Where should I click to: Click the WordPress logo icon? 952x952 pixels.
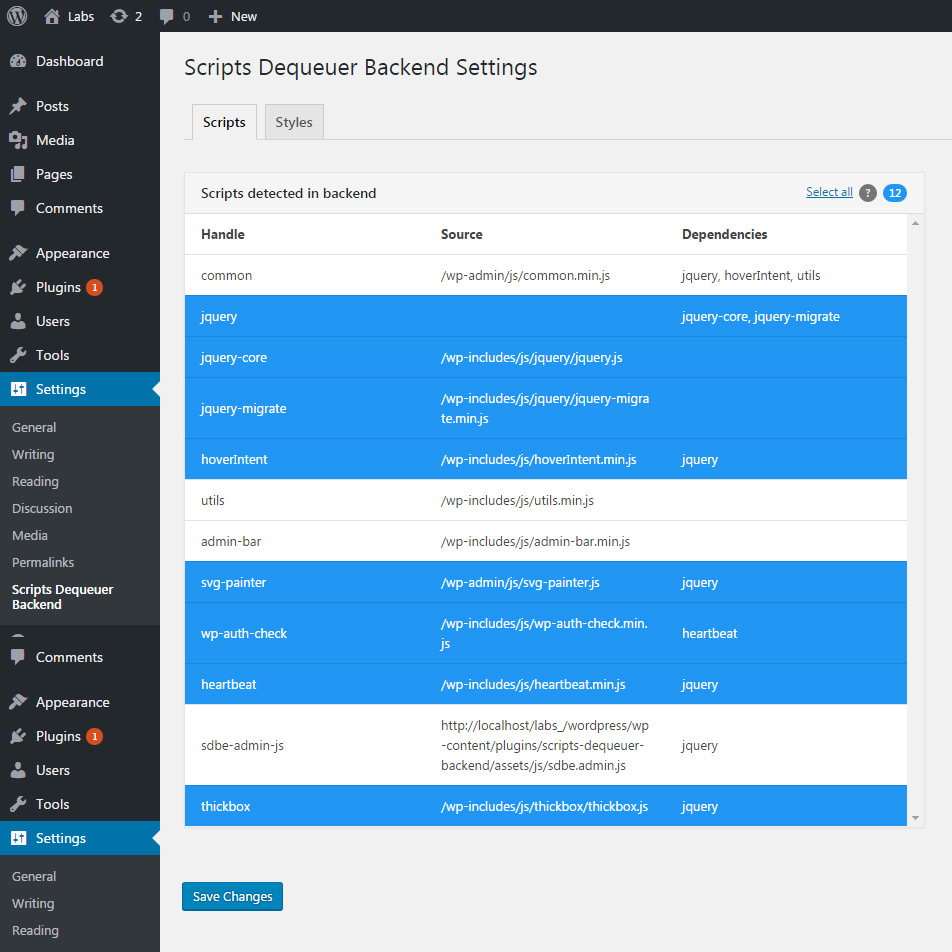(17, 16)
